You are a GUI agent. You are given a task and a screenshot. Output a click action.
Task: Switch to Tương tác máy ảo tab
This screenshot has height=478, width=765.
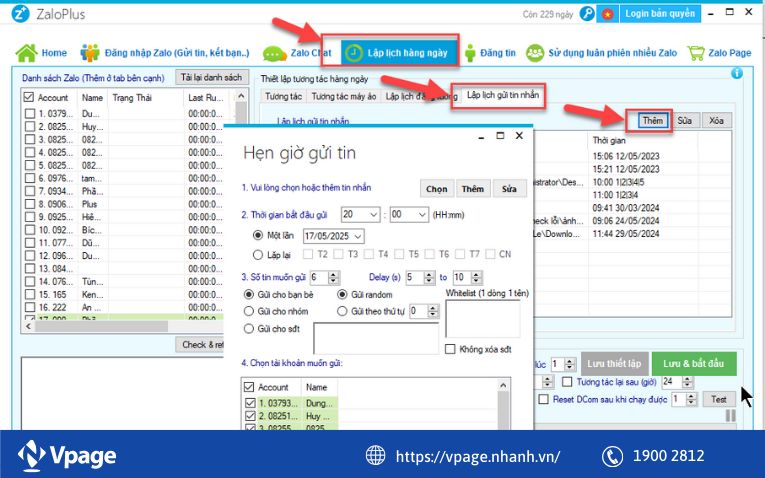343,97
